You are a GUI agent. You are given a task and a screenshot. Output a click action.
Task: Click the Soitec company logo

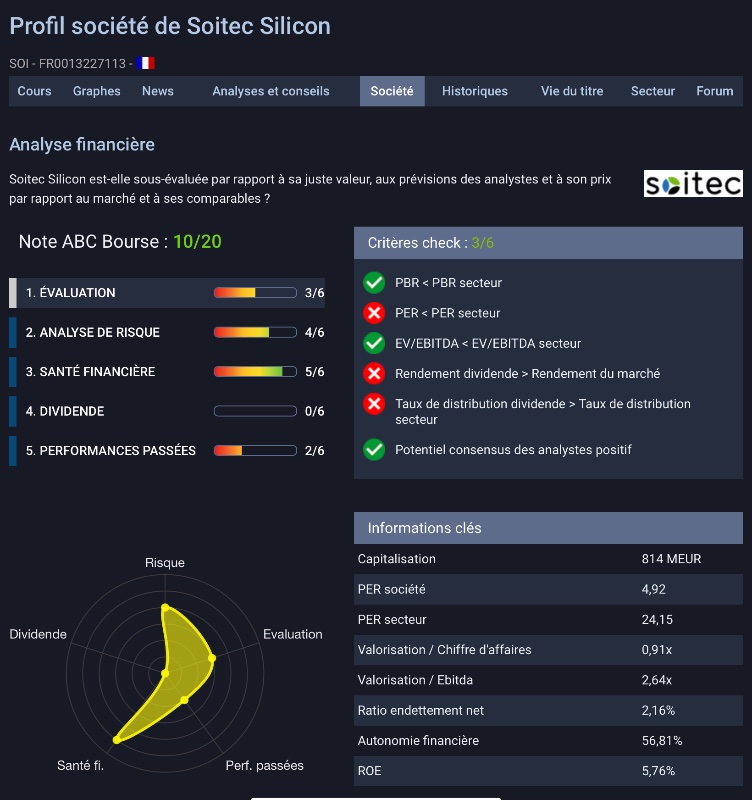click(693, 184)
